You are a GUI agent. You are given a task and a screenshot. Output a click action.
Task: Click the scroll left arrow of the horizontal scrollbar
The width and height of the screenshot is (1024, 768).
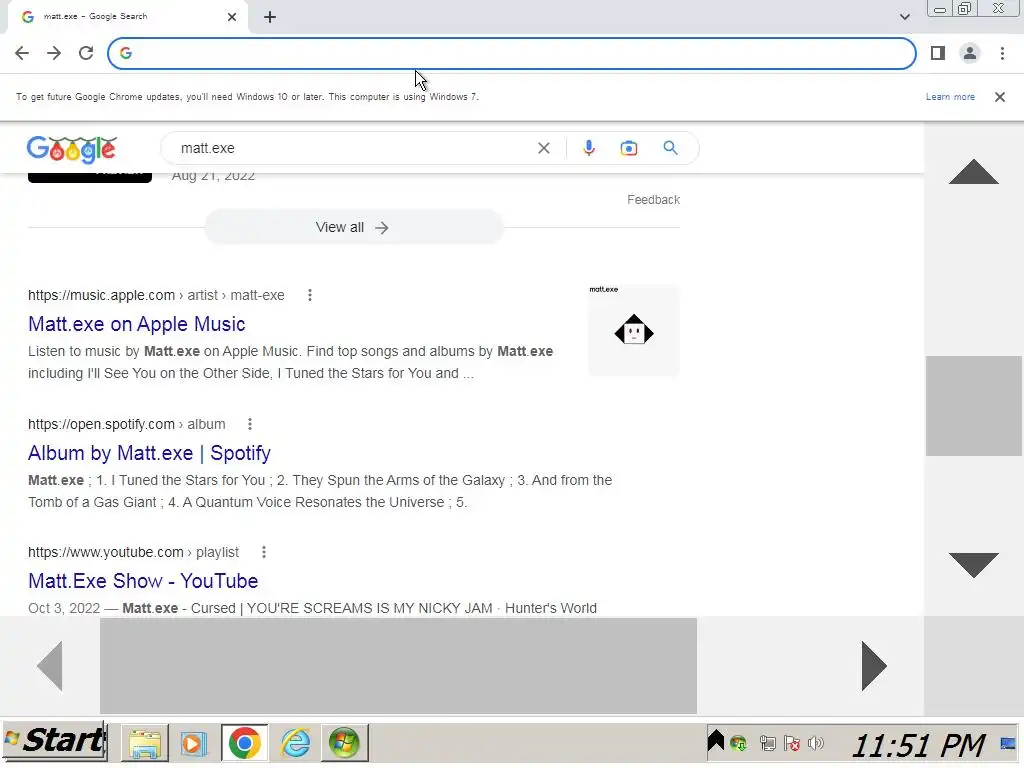pyautogui.click(x=50, y=665)
